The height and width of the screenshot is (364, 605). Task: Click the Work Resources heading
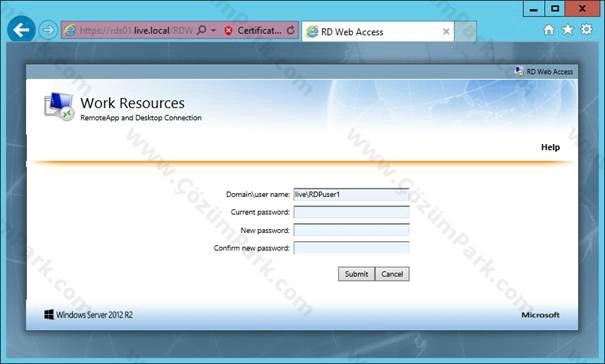(x=132, y=103)
